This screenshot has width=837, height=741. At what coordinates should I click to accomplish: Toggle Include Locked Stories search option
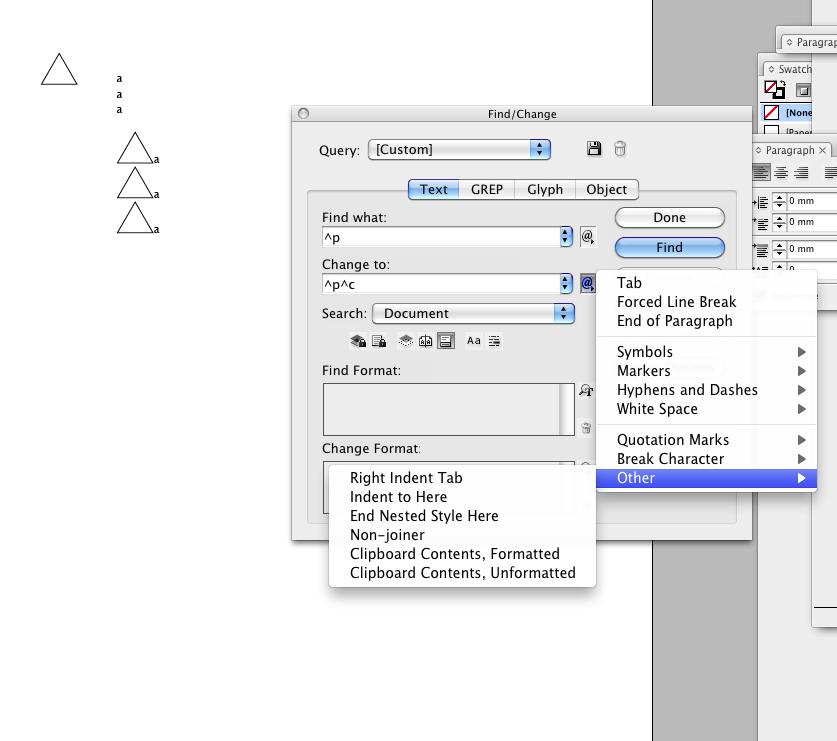379,341
